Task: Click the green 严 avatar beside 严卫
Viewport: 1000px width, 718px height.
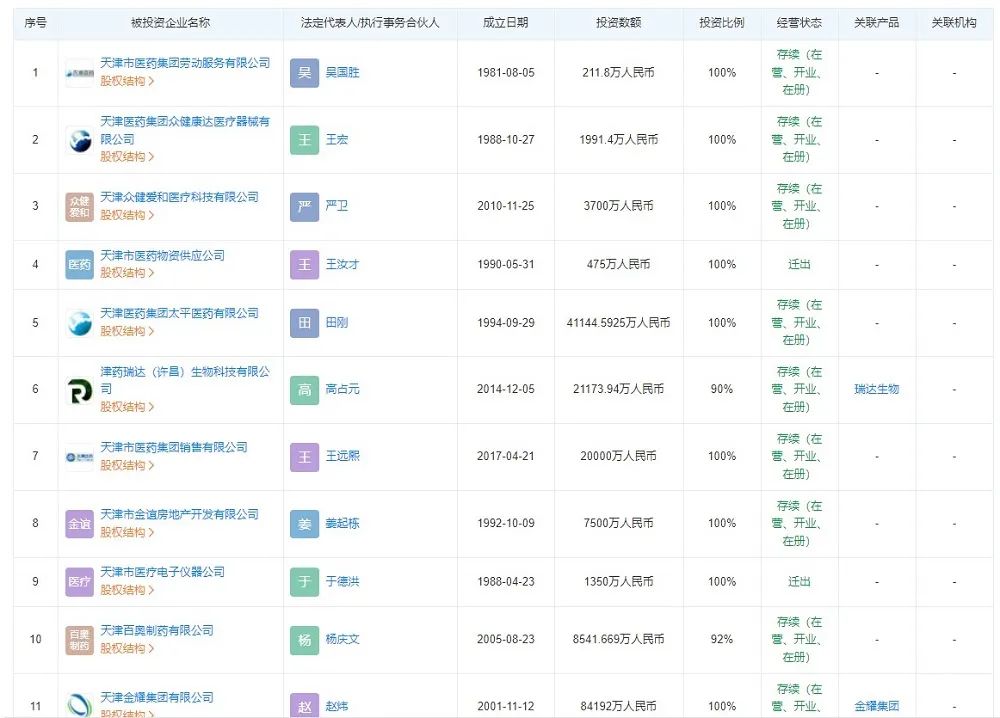Action: 305,206
